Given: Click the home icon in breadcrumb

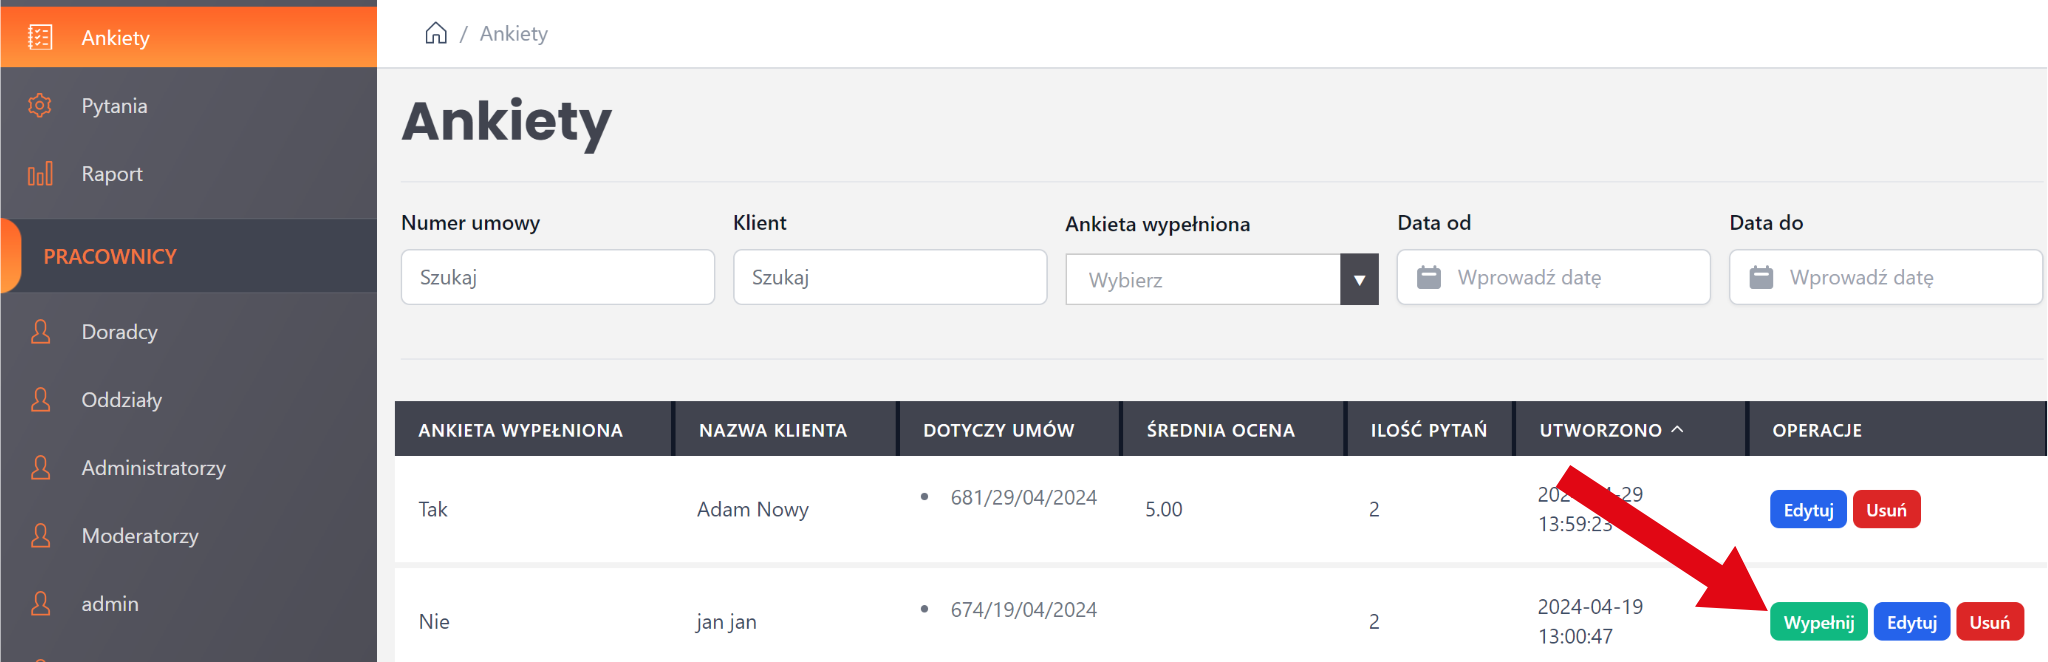Looking at the screenshot, I should coord(436,34).
